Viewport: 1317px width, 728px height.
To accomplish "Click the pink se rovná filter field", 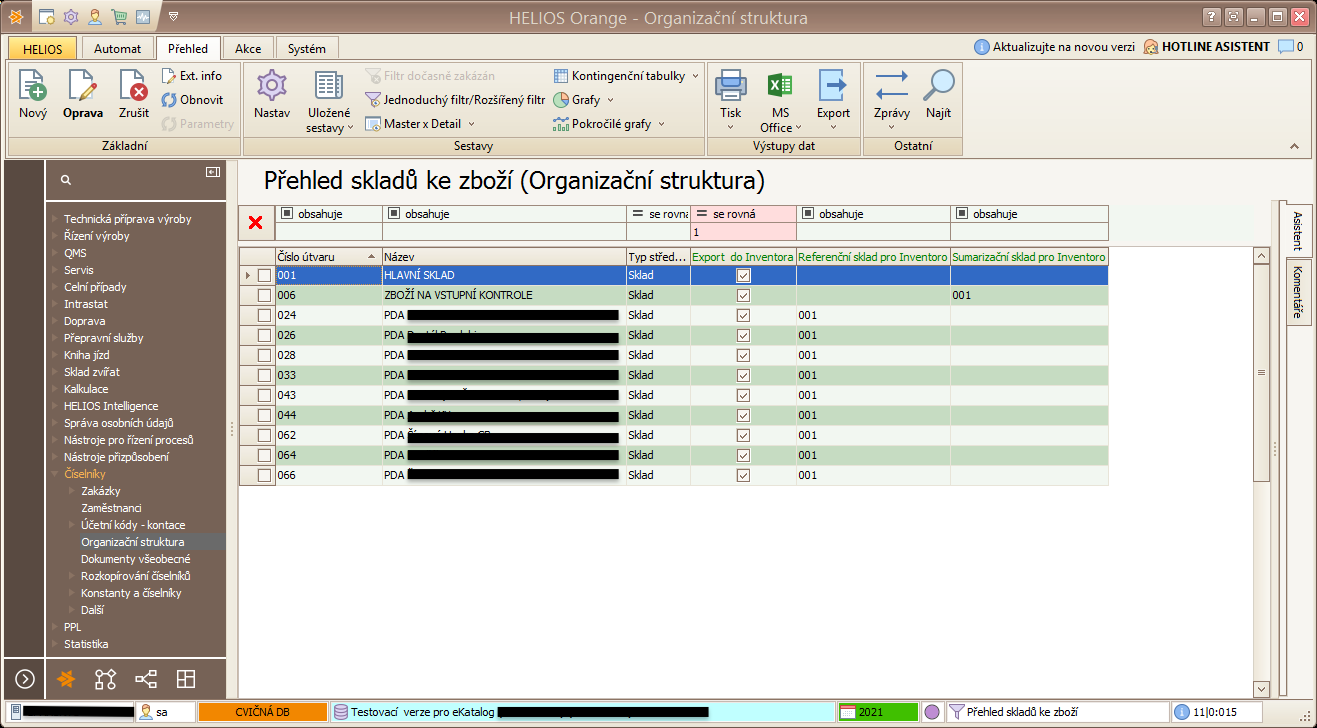I will coord(743,231).
